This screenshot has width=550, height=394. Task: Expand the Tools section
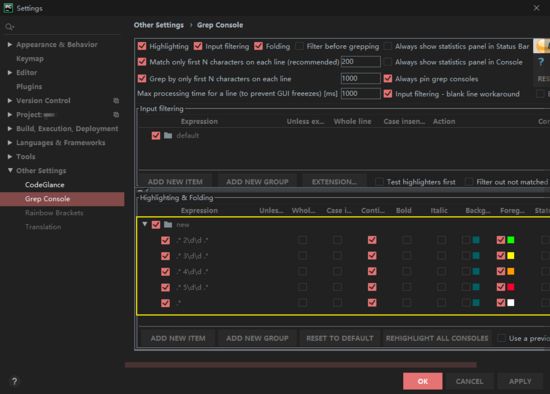tap(10, 157)
